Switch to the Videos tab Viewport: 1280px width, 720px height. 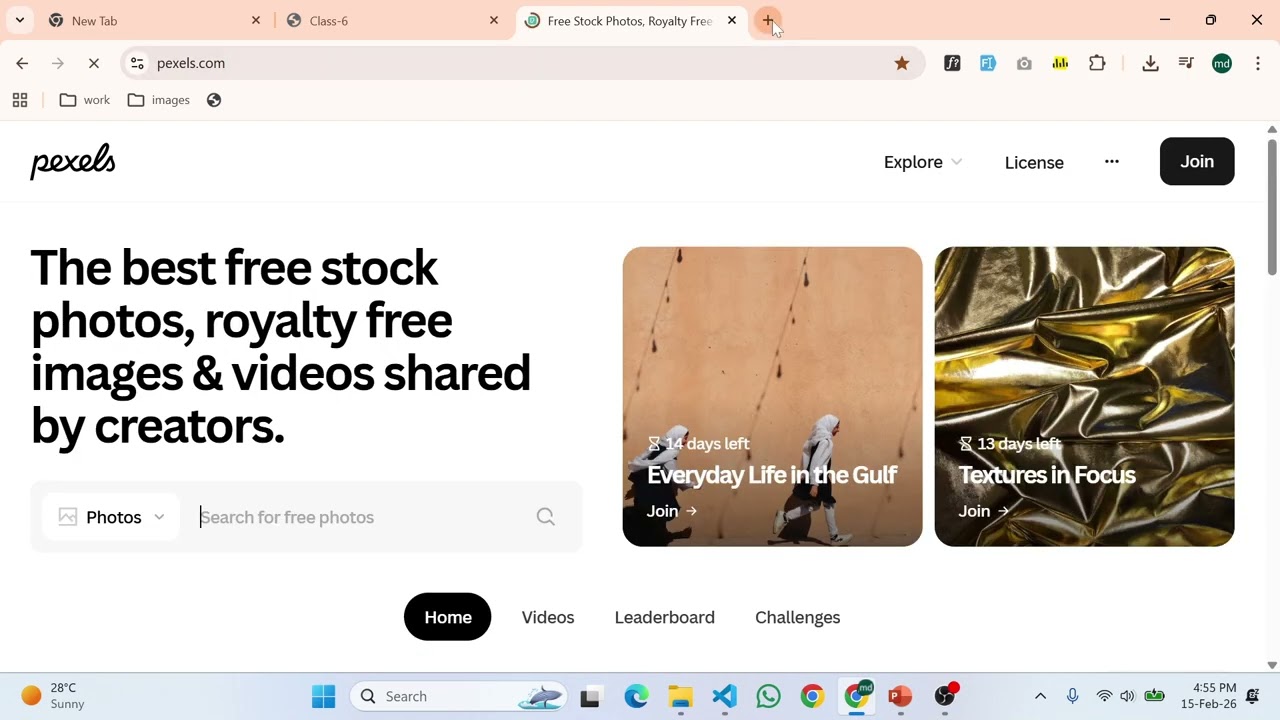tap(548, 617)
